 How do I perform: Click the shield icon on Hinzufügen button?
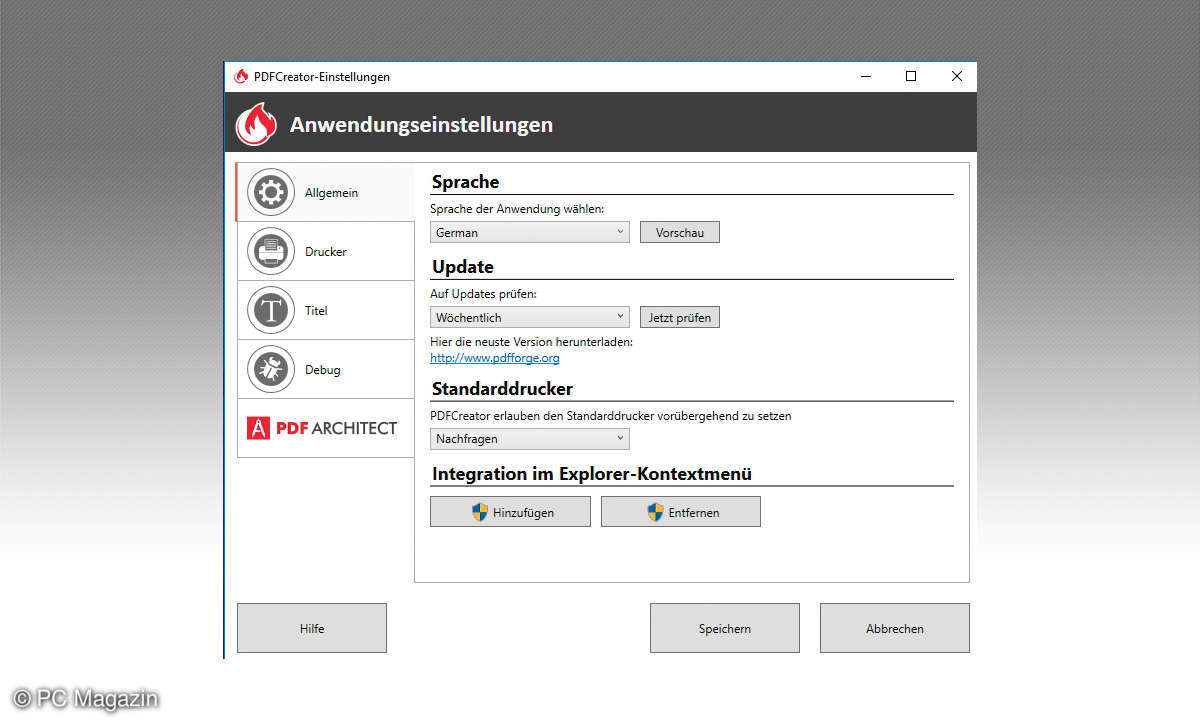[480, 512]
